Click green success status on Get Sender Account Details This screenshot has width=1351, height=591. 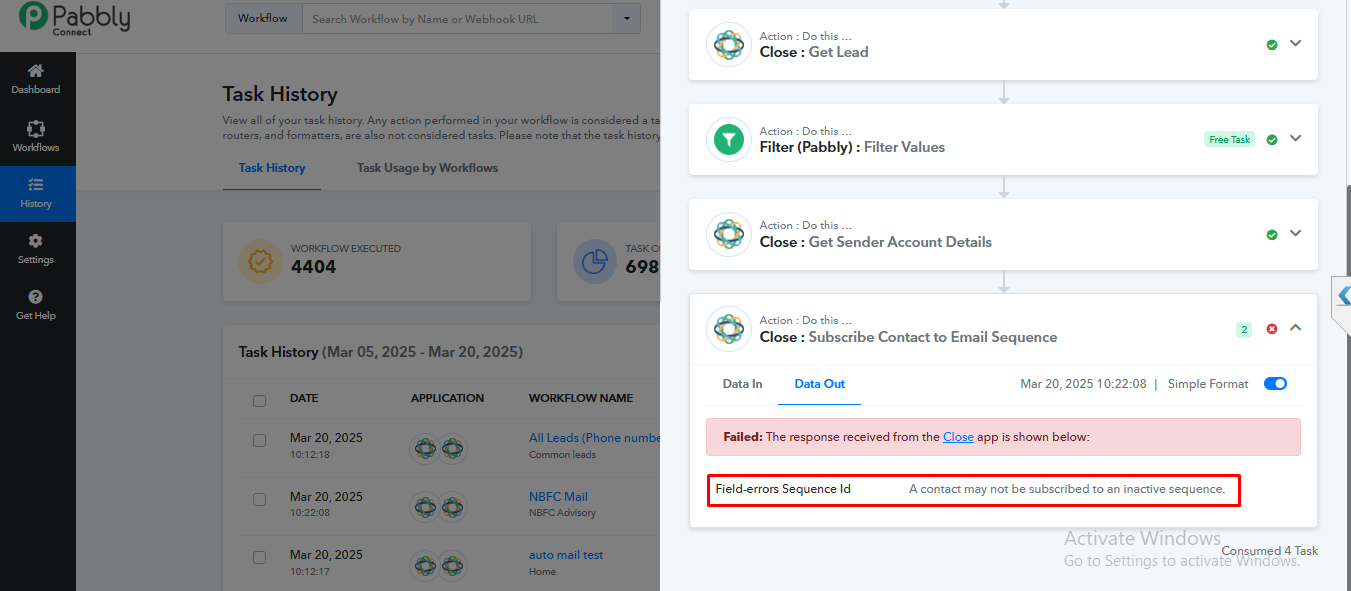(1272, 235)
